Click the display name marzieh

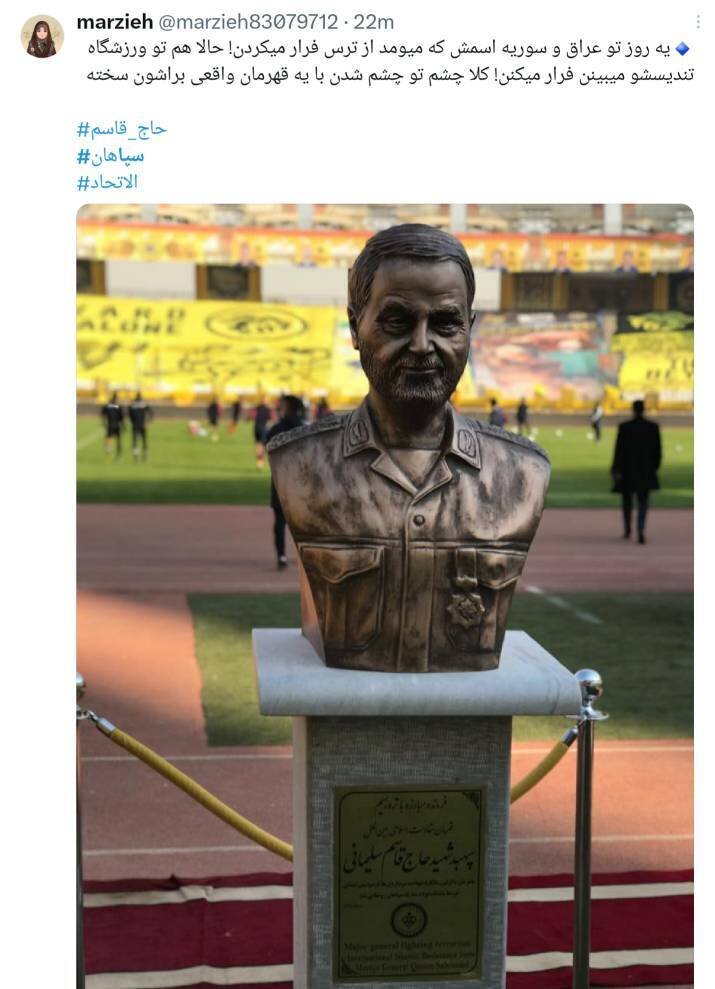pos(115,22)
